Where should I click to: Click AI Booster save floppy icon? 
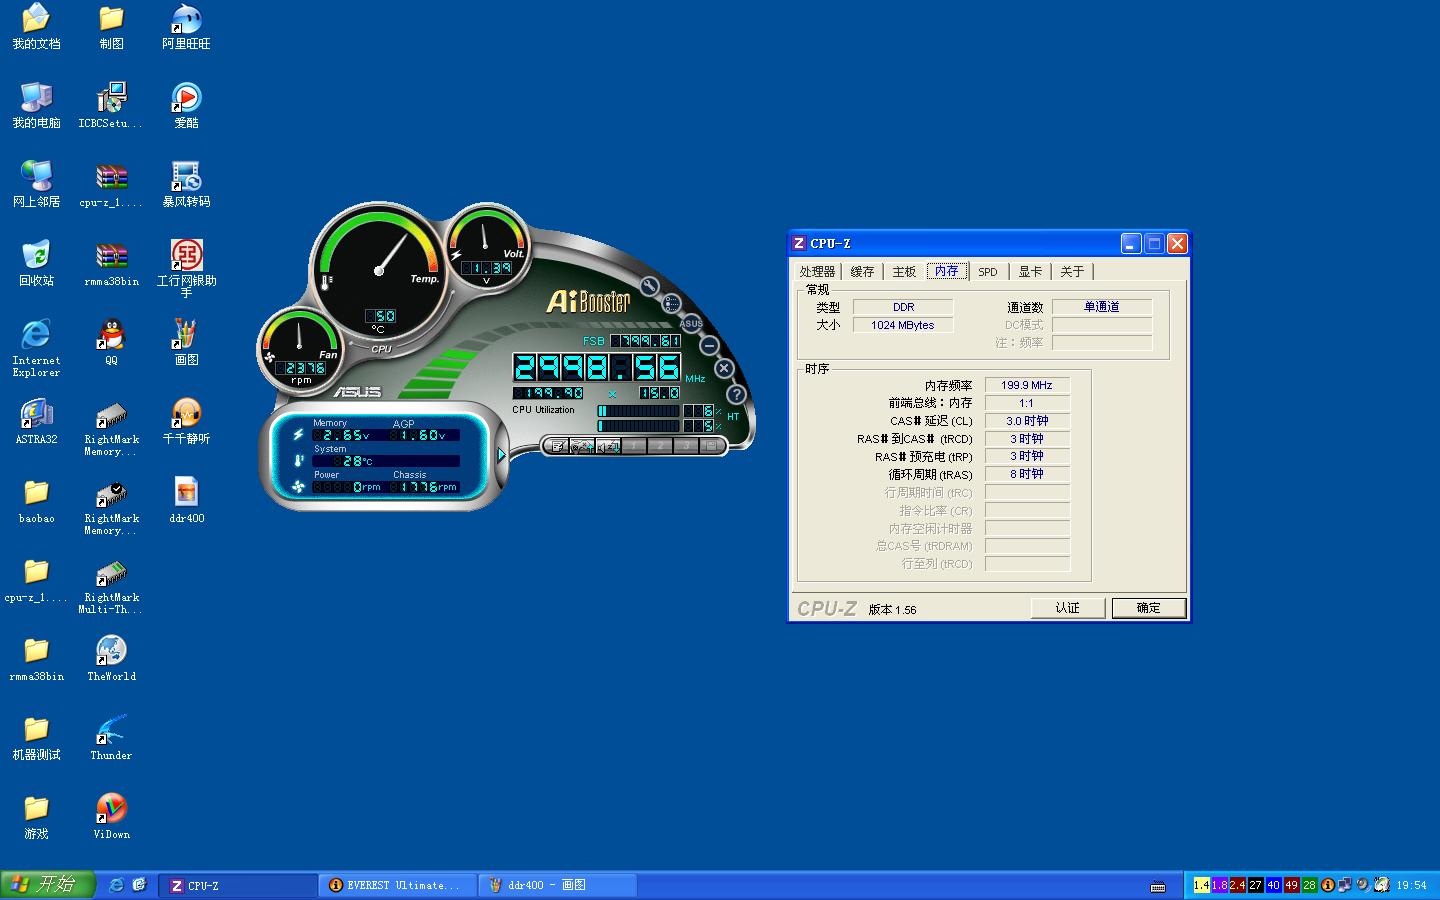[712, 446]
